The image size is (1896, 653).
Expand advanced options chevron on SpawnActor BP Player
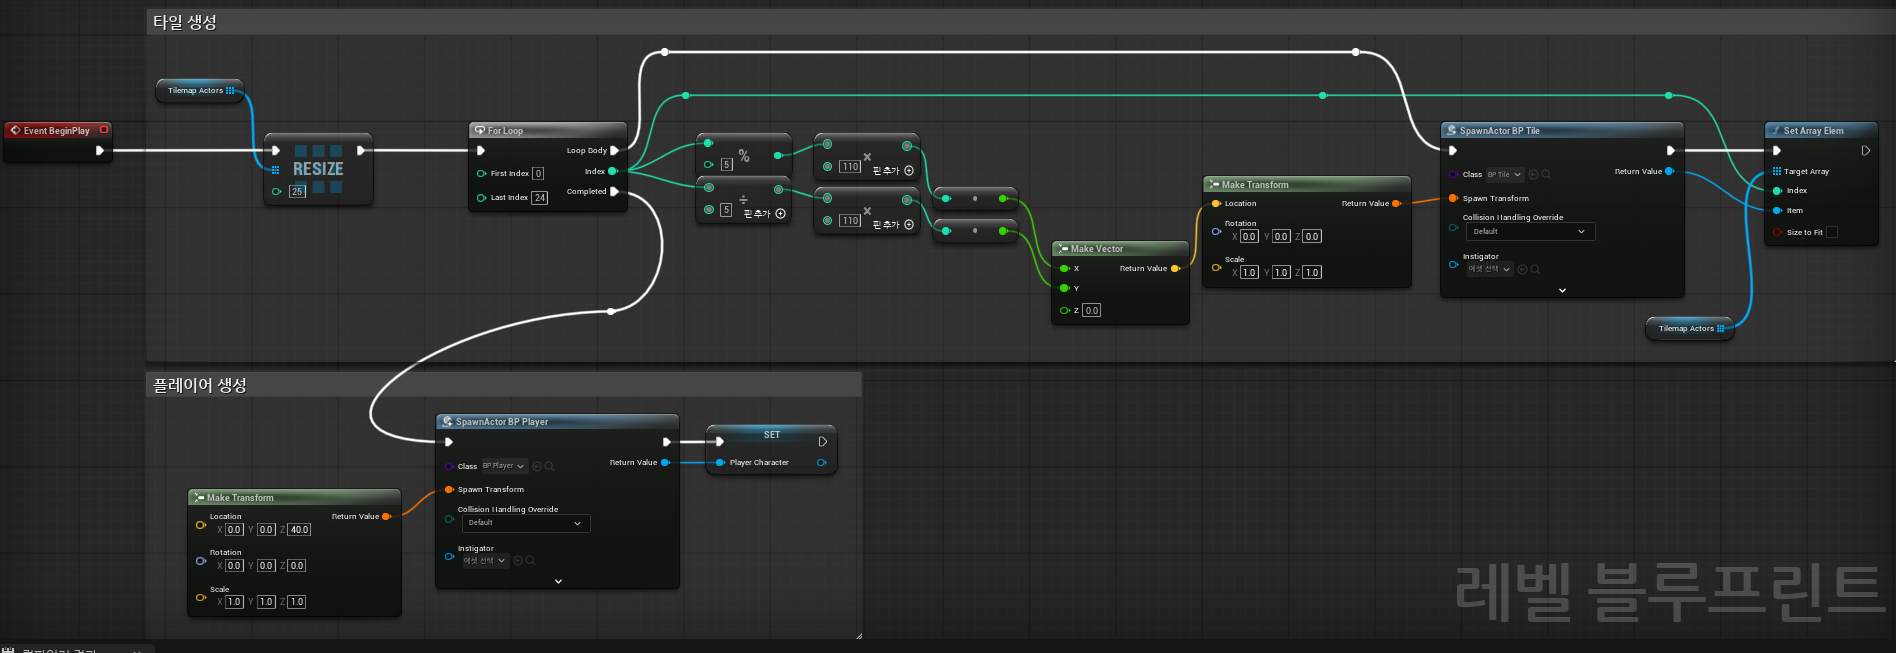(558, 581)
